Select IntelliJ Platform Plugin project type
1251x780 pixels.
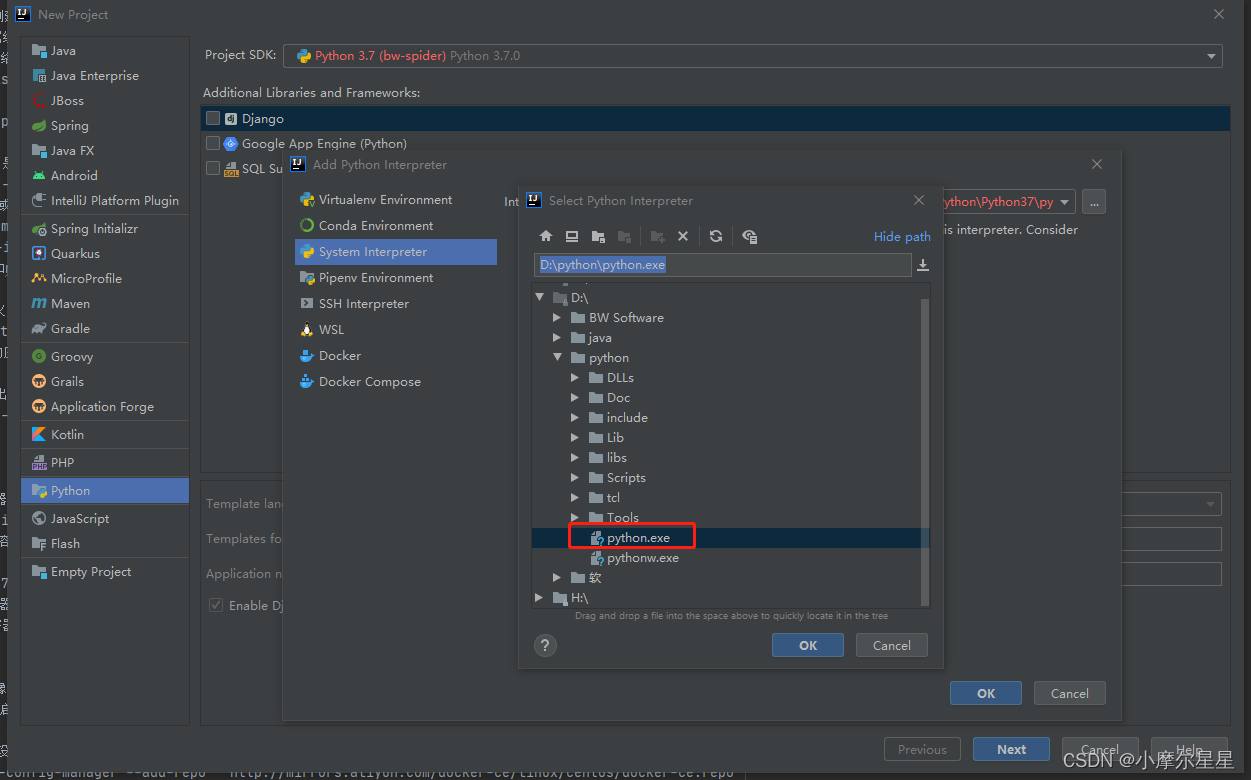[105, 201]
